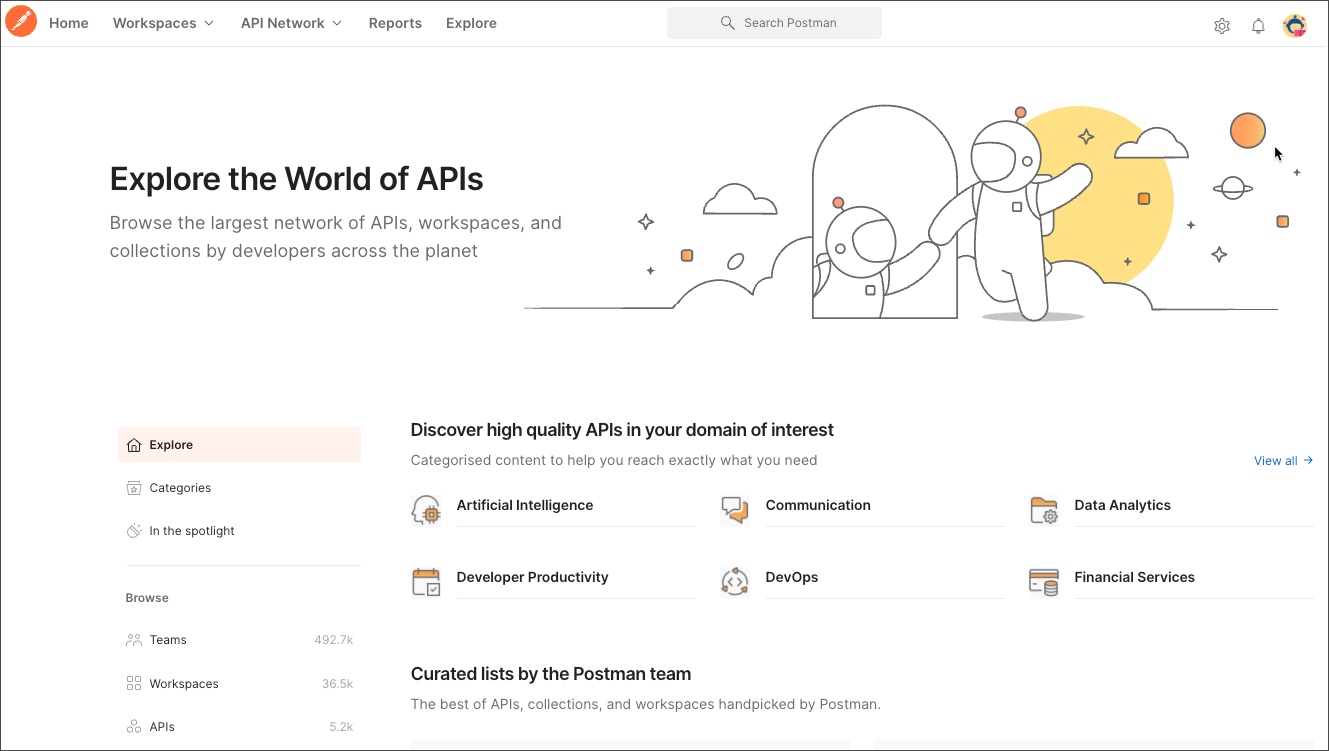The image size is (1329, 751).
Task: Open the Financial Services category link
Action: coord(1134,577)
